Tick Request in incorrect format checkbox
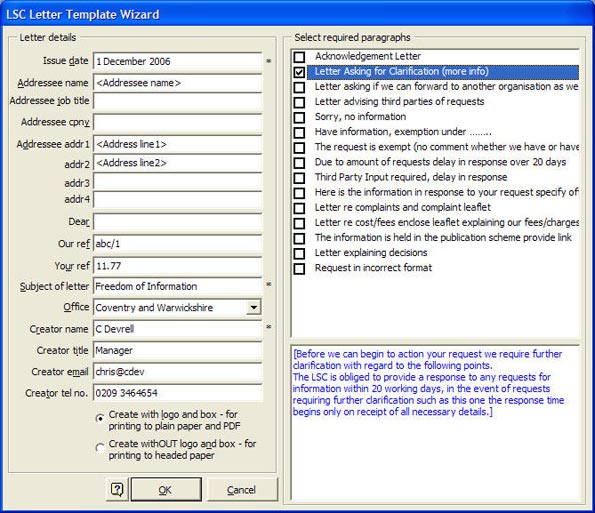Viewport: 595px width, 513px height. click(x=299, y=268)
